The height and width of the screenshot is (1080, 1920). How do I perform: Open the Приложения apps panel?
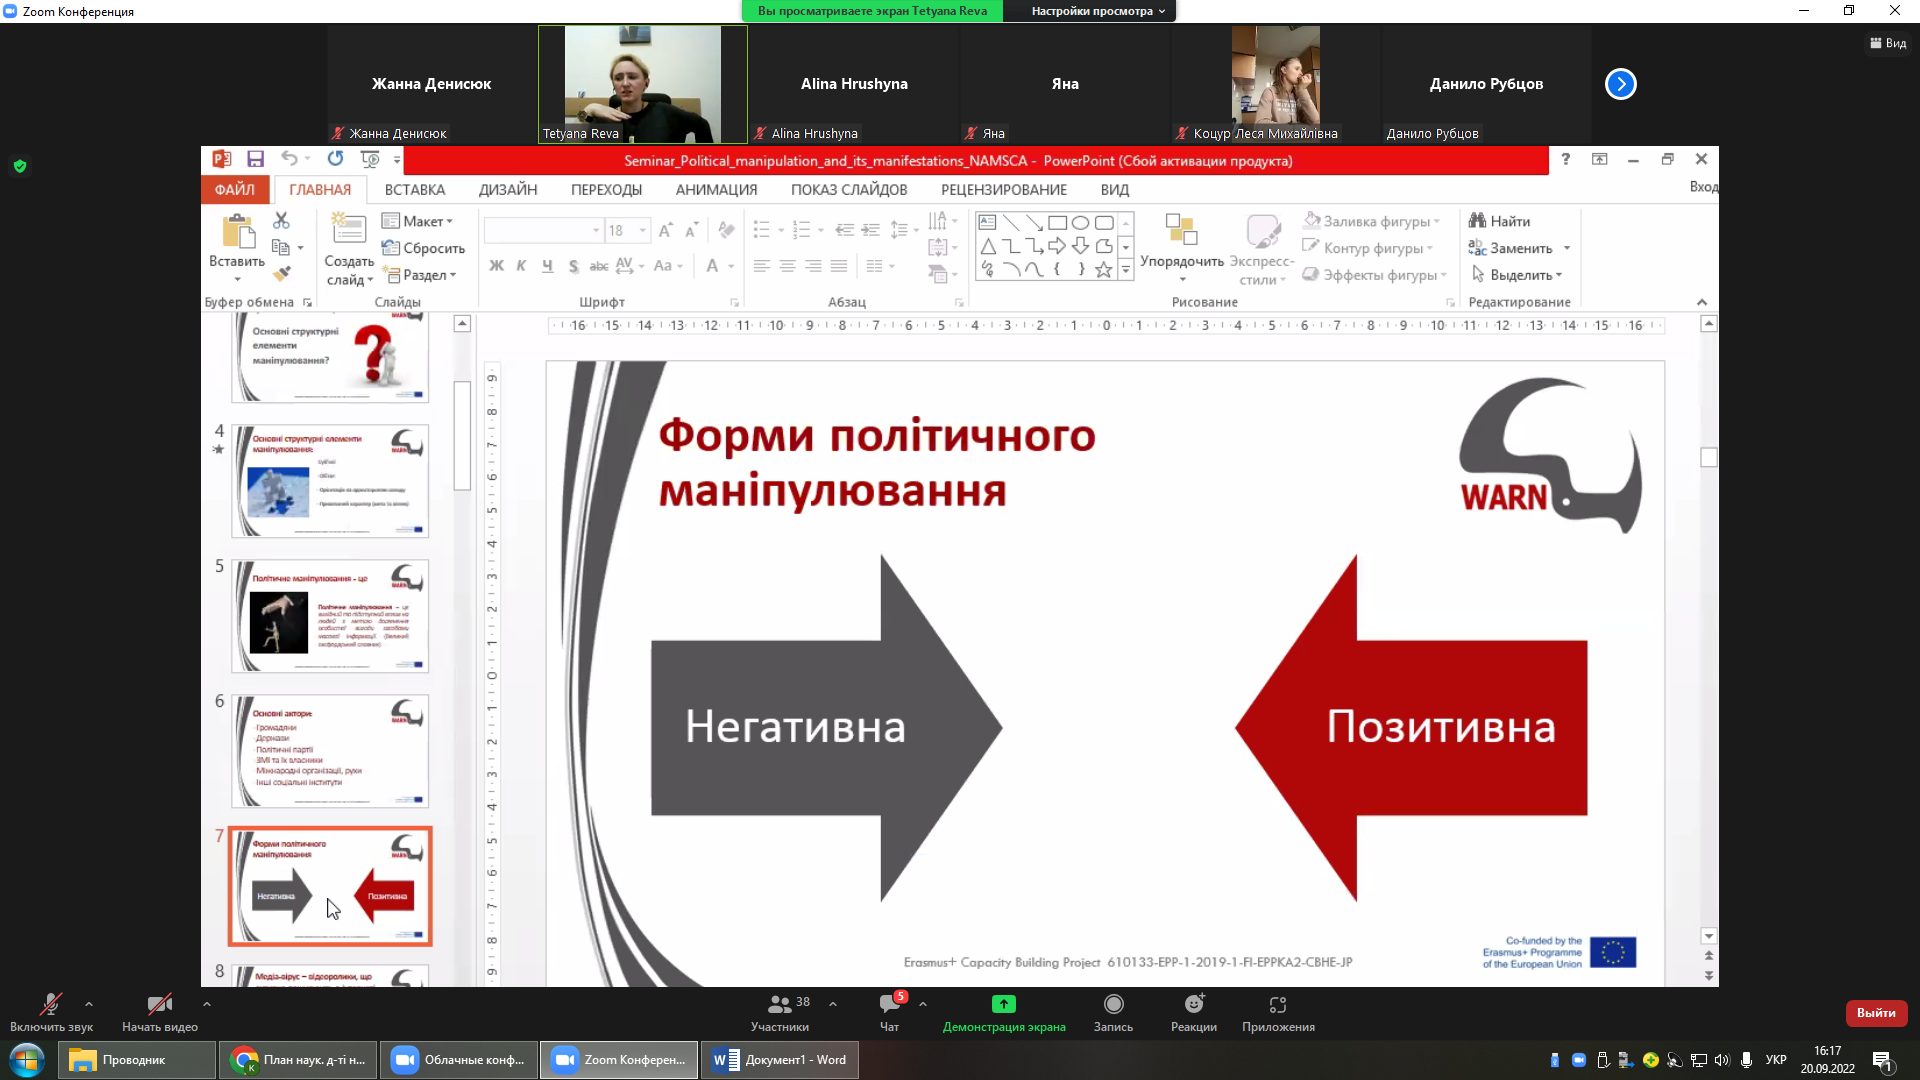1278,1012
